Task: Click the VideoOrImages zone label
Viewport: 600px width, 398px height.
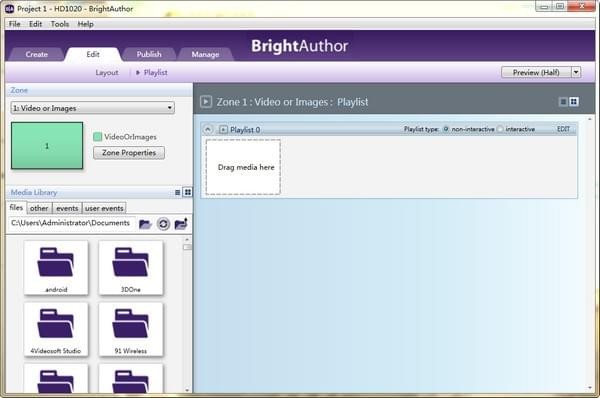Action: pyautogui.click(x=130, y=137)
